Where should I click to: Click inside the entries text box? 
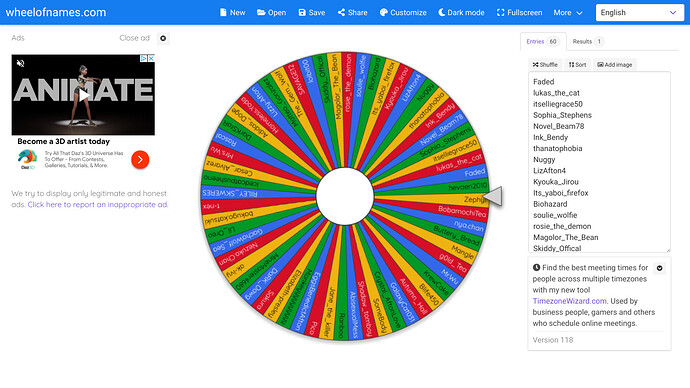[599, 162]
